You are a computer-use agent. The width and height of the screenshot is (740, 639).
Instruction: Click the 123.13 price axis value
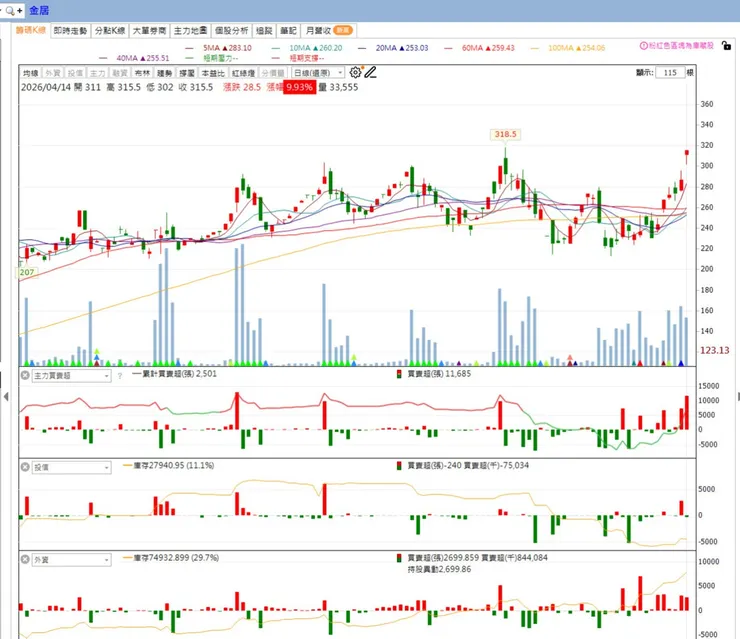point(714,350)
